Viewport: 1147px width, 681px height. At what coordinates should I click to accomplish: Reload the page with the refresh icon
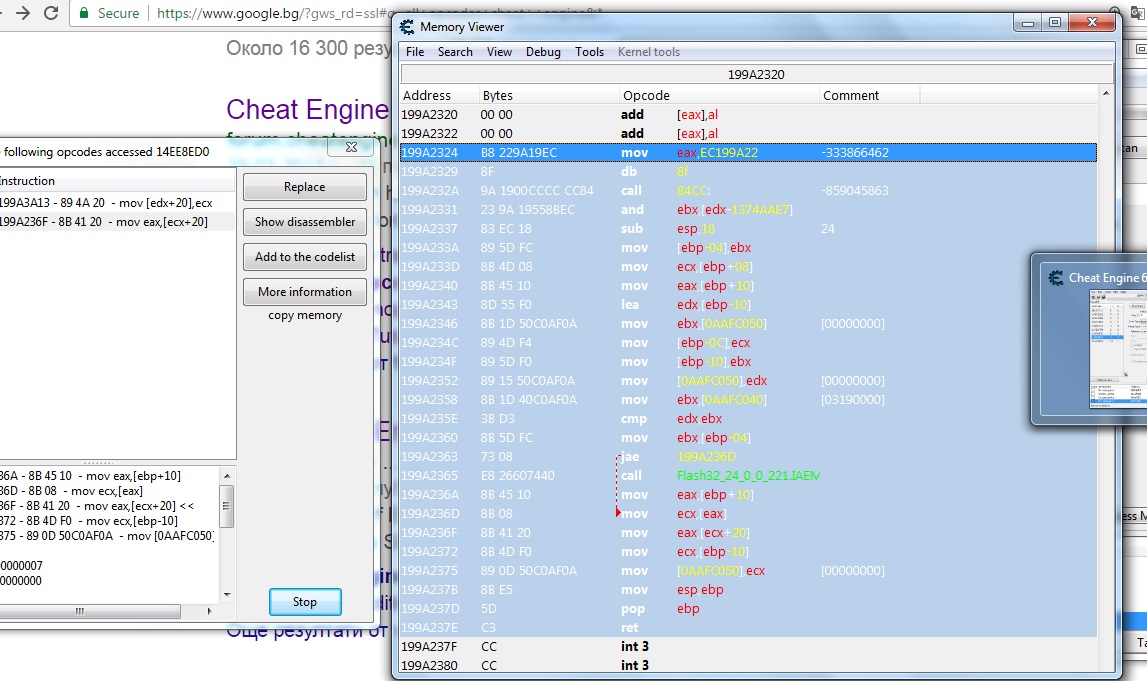point(51,14)
